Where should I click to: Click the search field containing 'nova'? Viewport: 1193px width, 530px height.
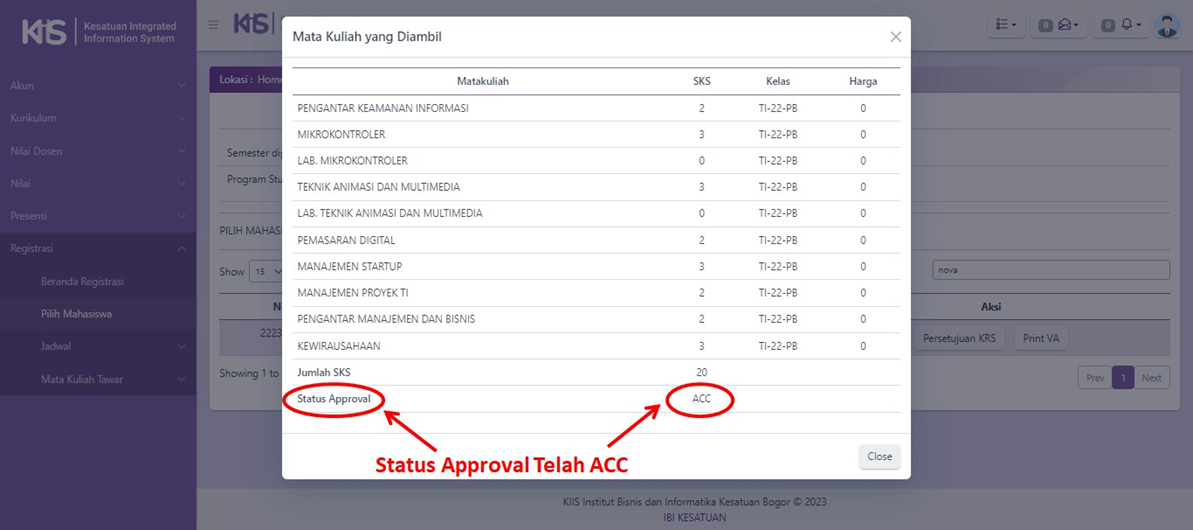click(1050, 270)
